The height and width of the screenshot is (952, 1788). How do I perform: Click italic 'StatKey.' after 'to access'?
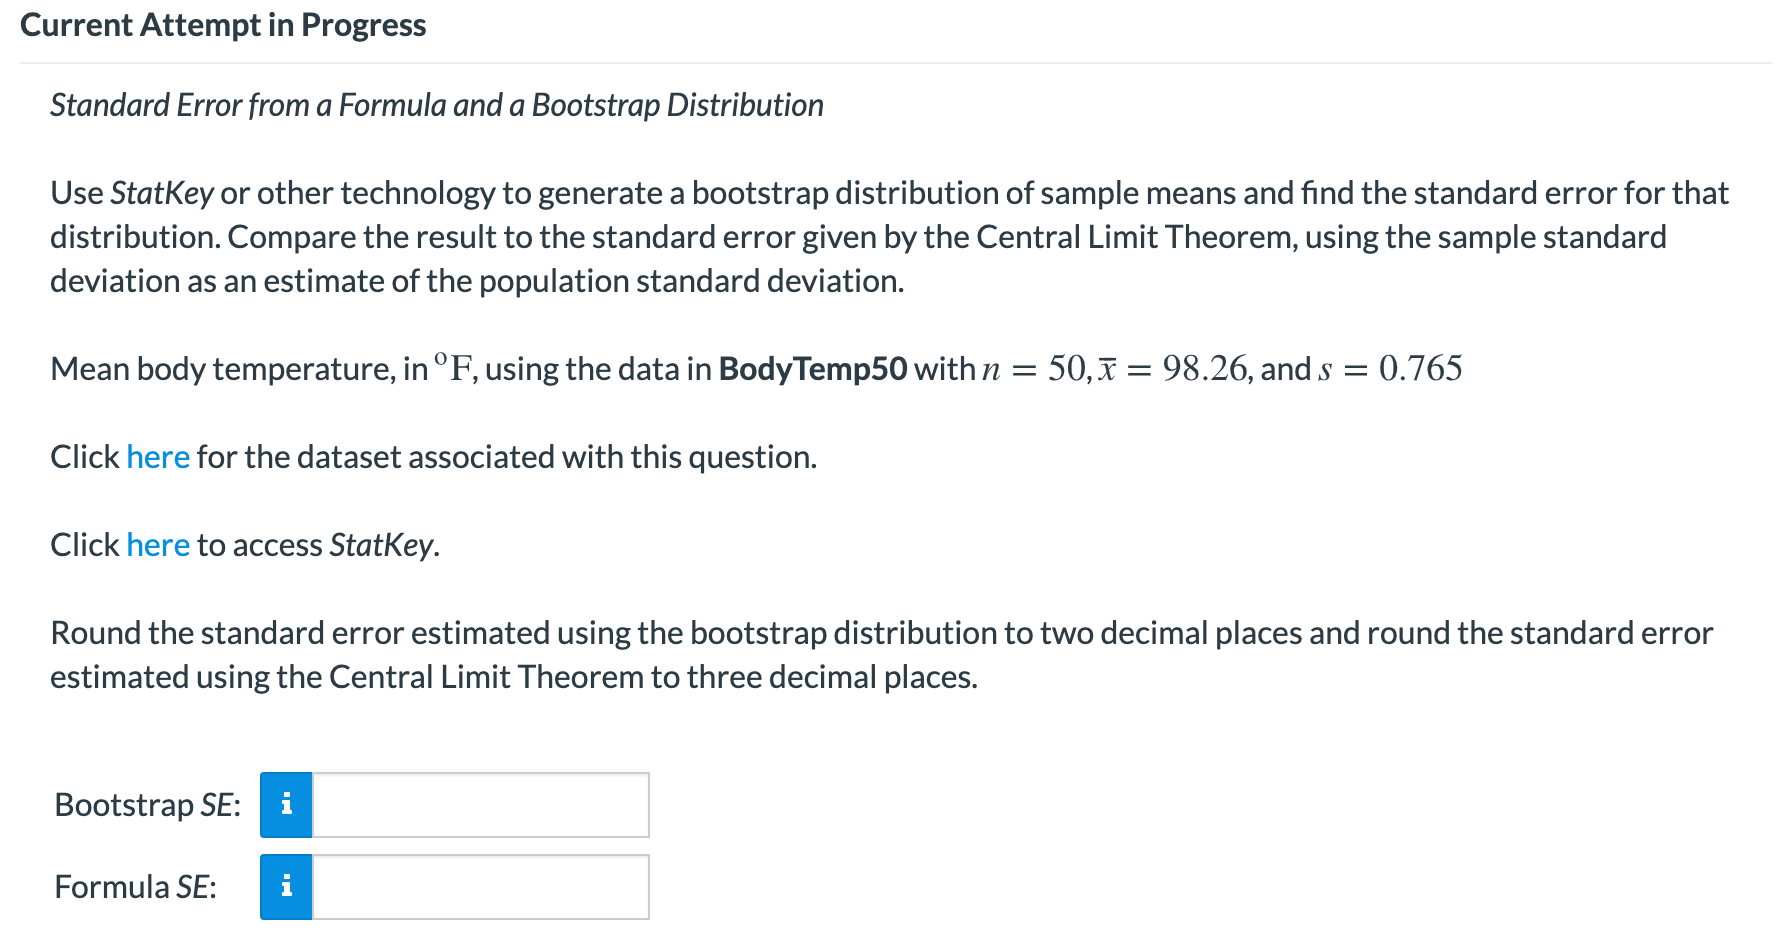385,545
